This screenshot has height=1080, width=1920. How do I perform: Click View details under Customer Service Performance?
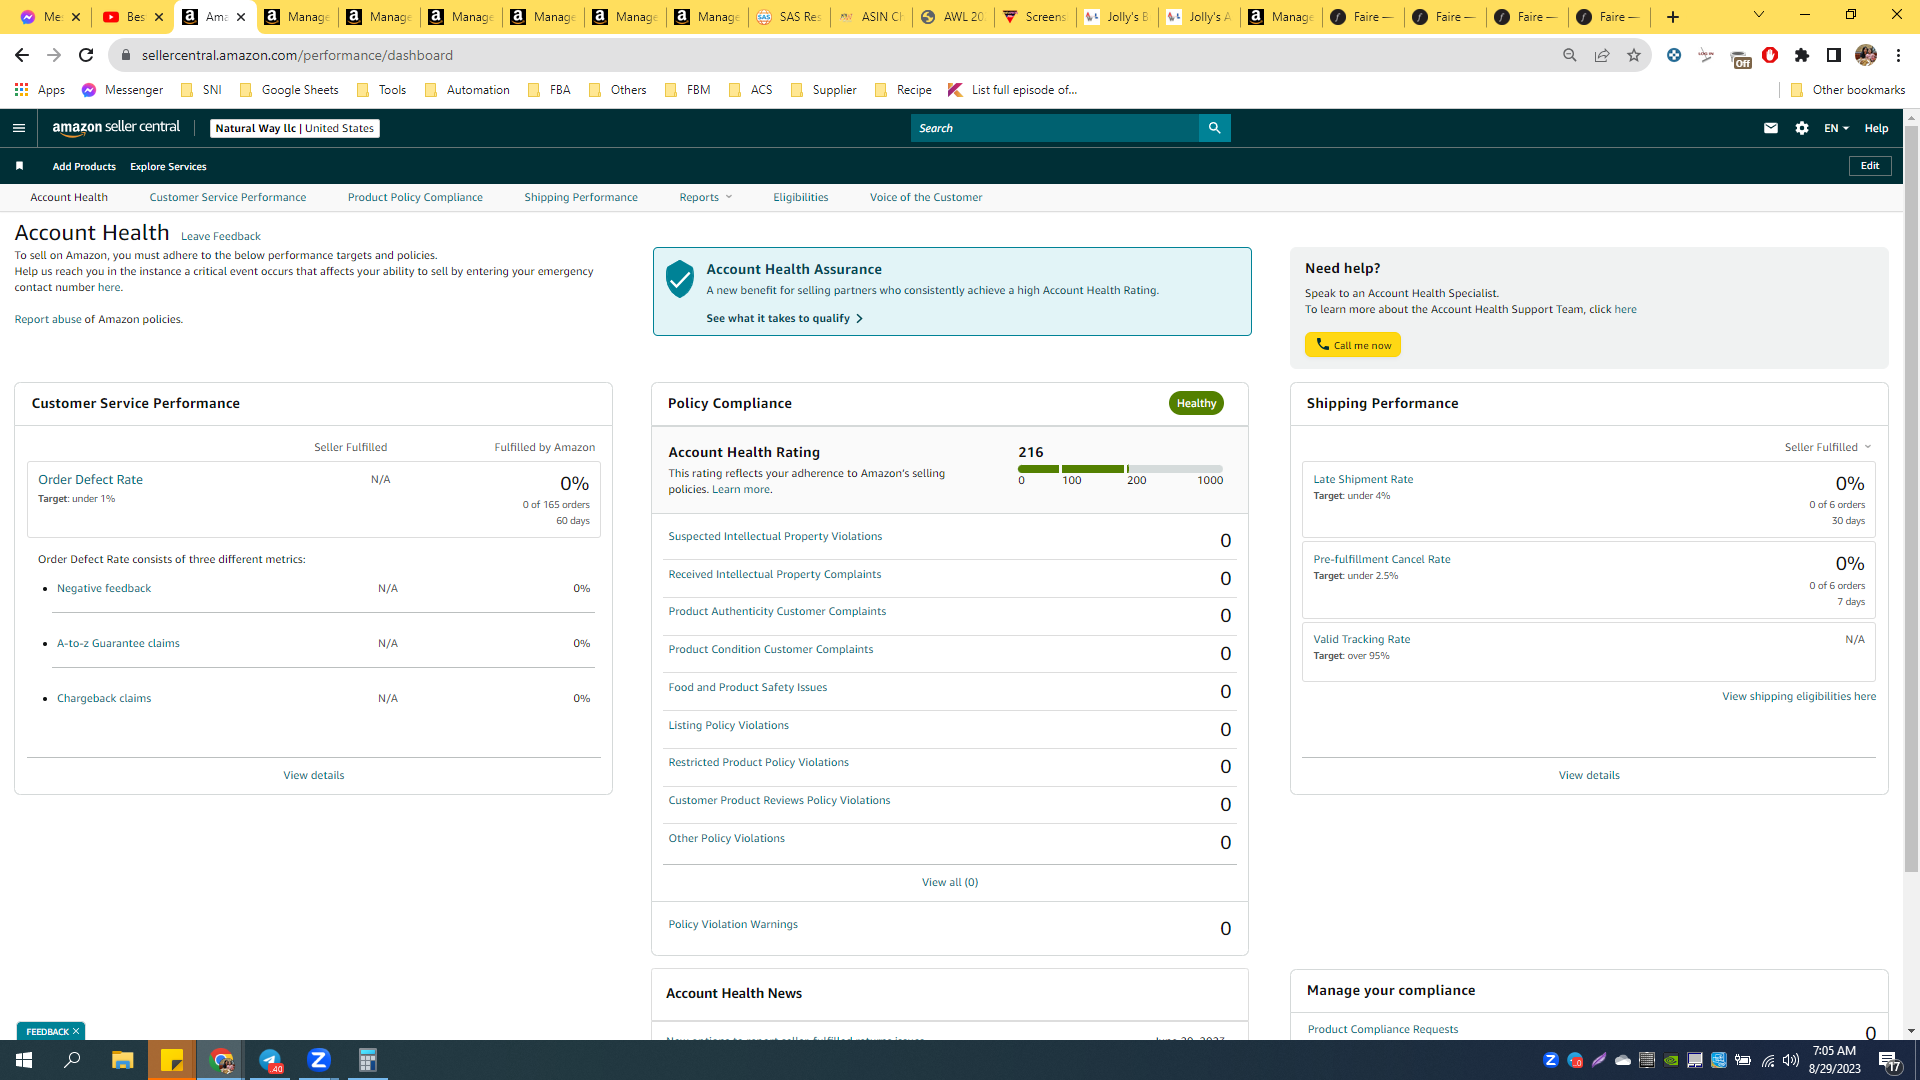pyautogui.click(x=313, y=775)
